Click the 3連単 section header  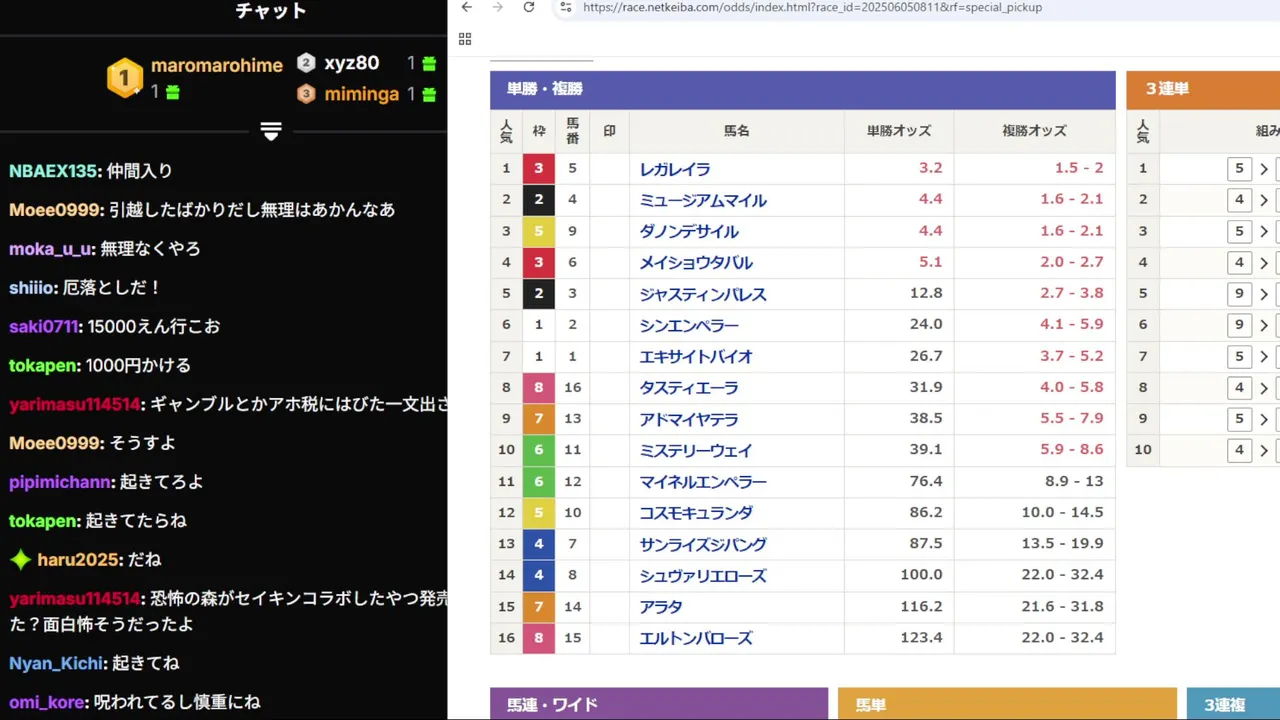[1203, 89]
